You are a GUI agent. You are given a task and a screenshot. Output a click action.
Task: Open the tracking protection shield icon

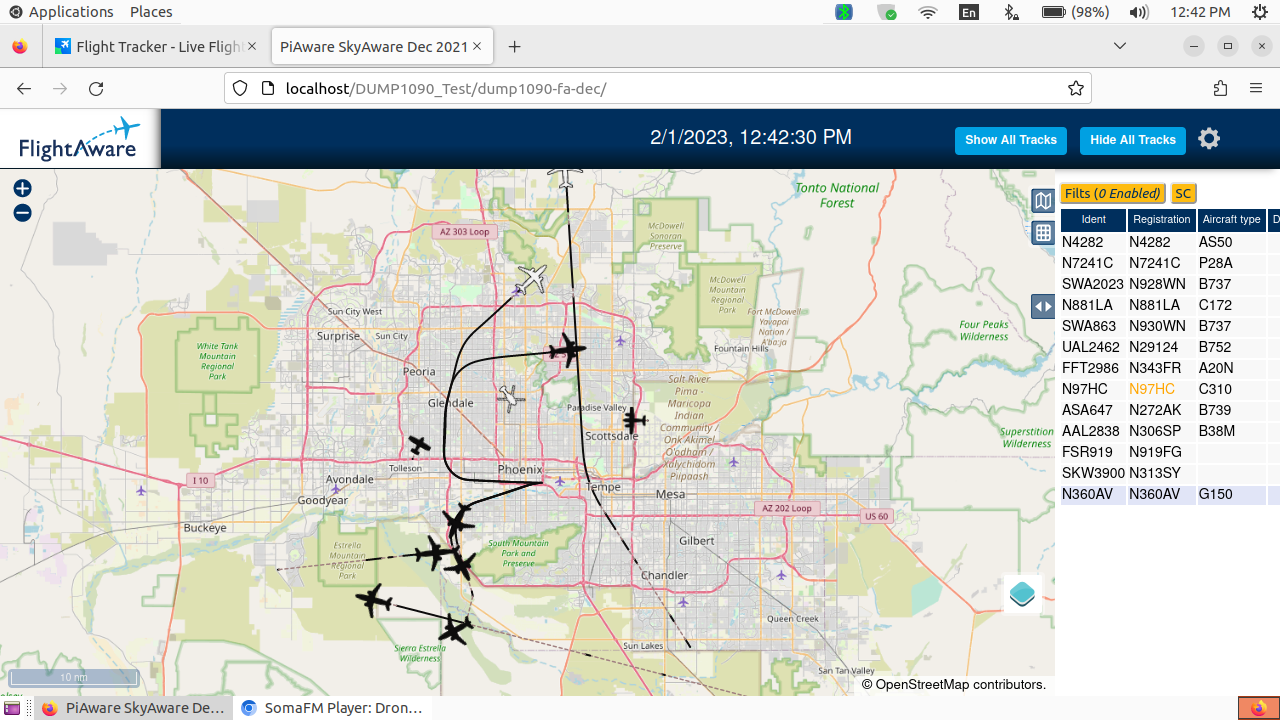pos(240,88)
